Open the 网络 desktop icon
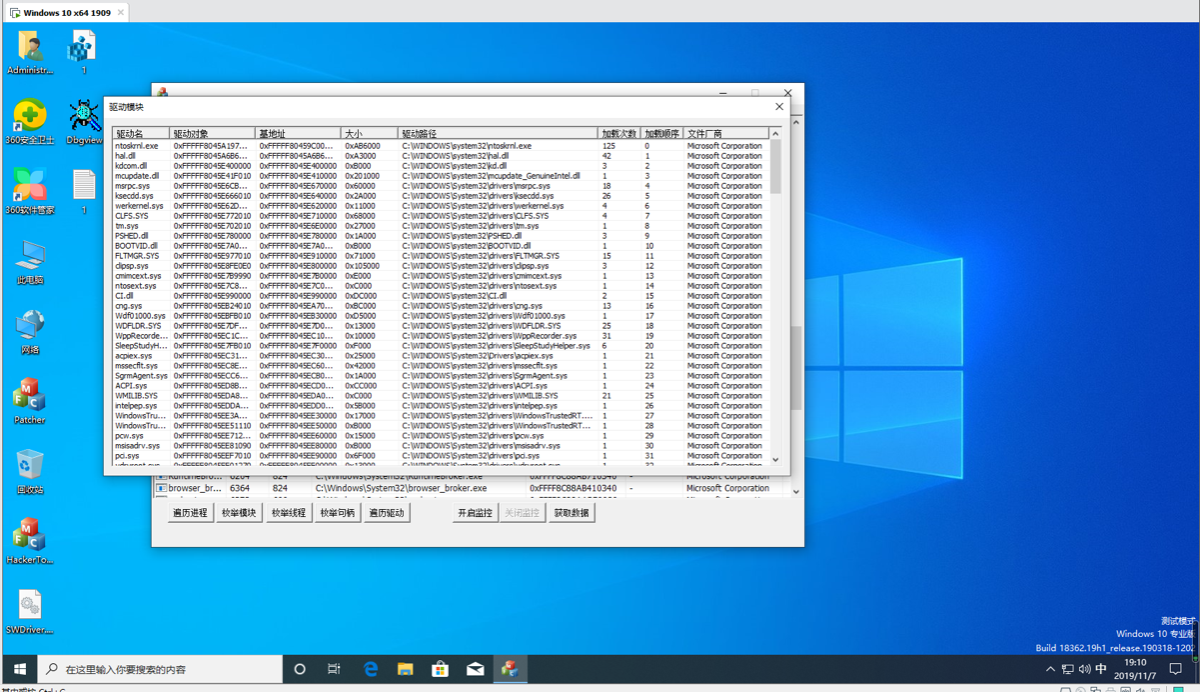 (x=30, y=332)
